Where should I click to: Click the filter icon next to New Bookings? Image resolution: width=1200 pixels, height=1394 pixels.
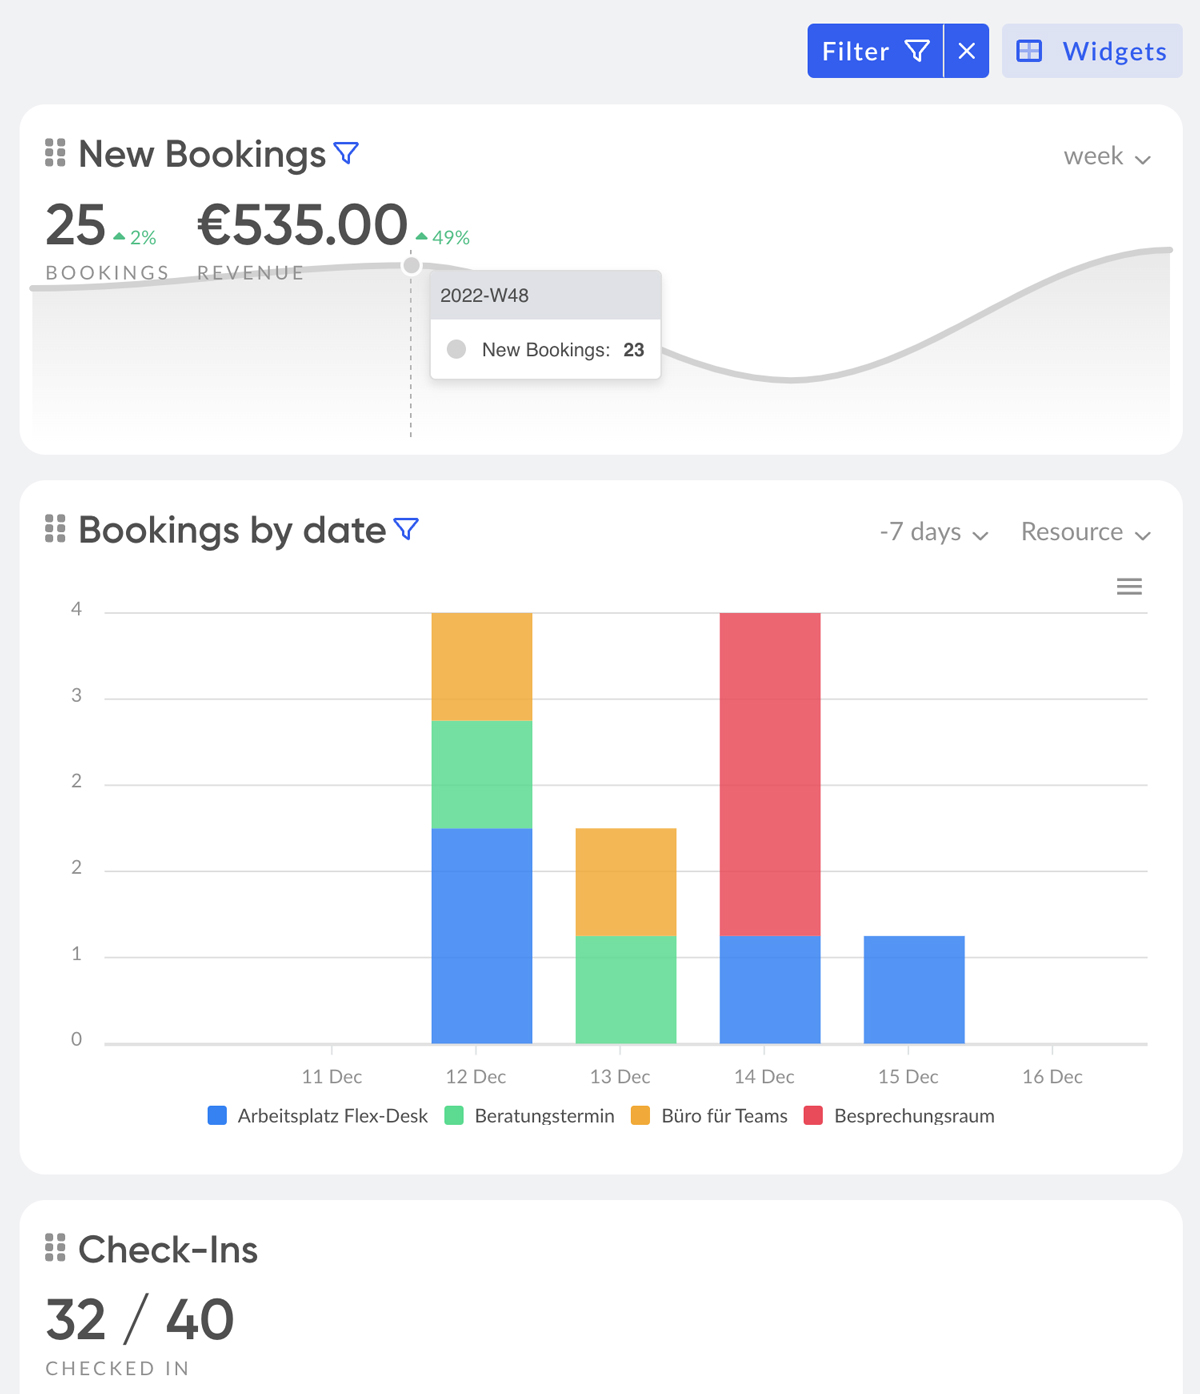pos(346,153)
